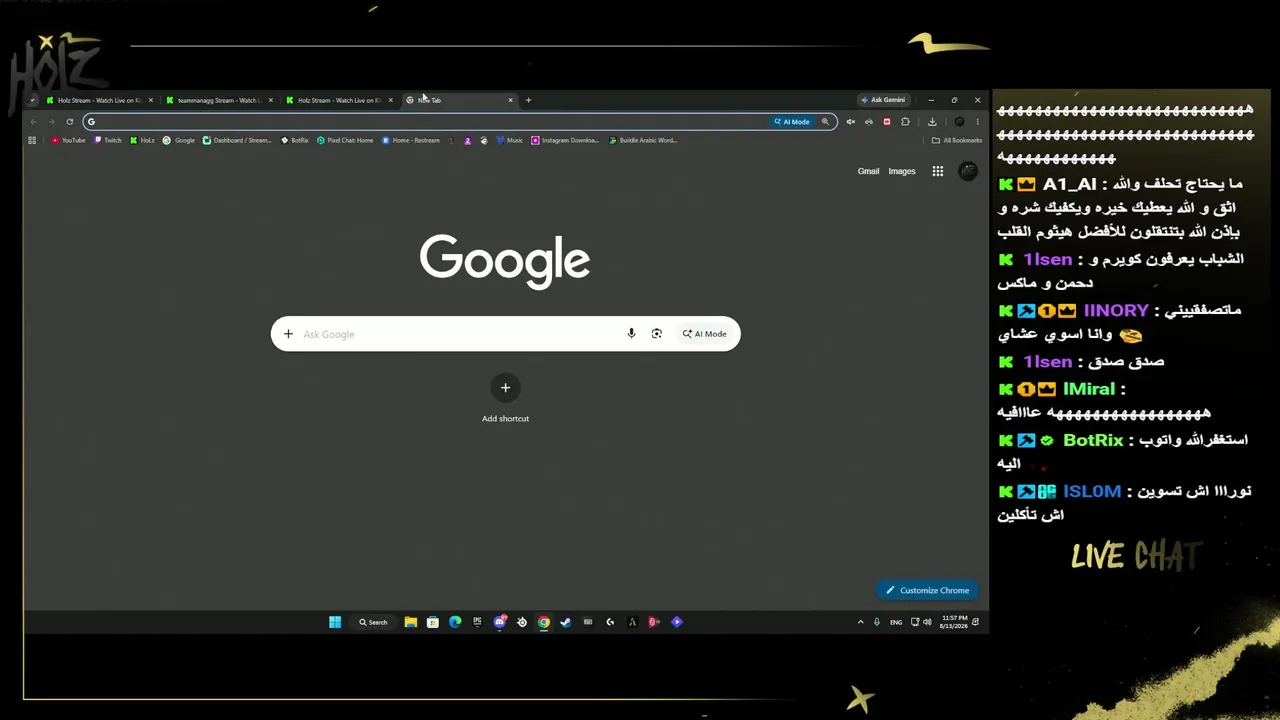Open Epic Games launcher from the taskbar

coord(477,622)
